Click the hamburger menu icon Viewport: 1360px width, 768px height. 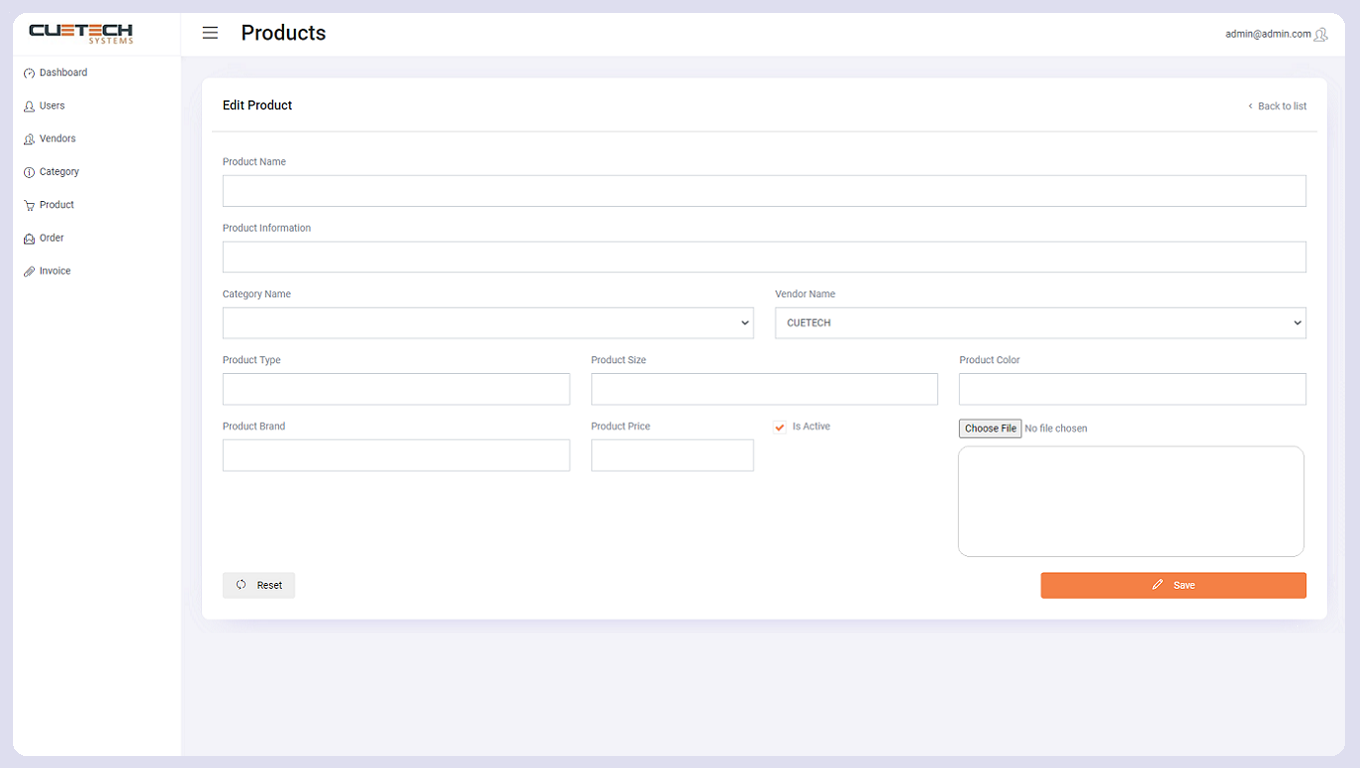(210, 33)
